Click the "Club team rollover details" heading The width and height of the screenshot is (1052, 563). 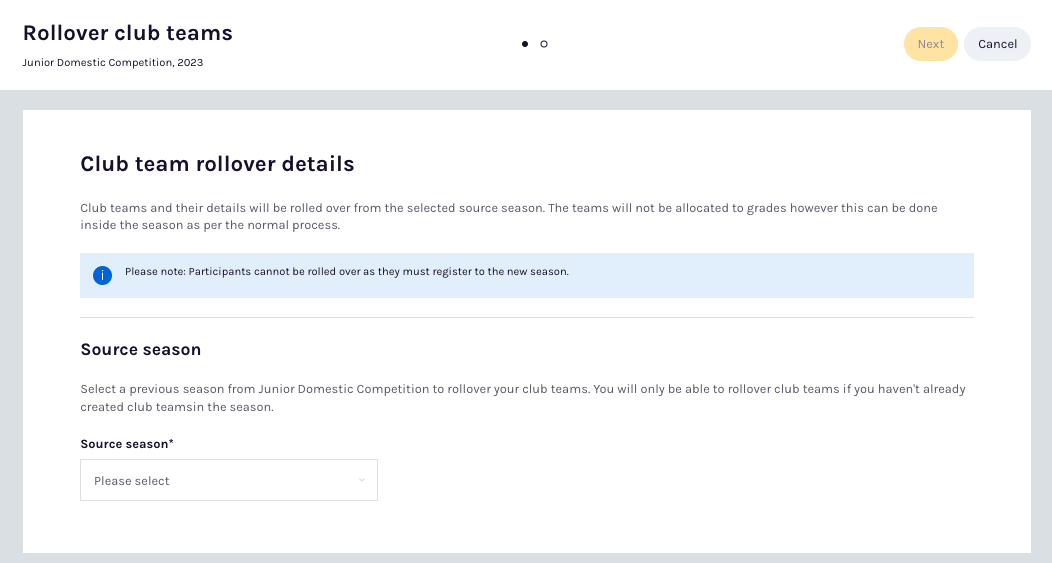(x=217, y=163)
